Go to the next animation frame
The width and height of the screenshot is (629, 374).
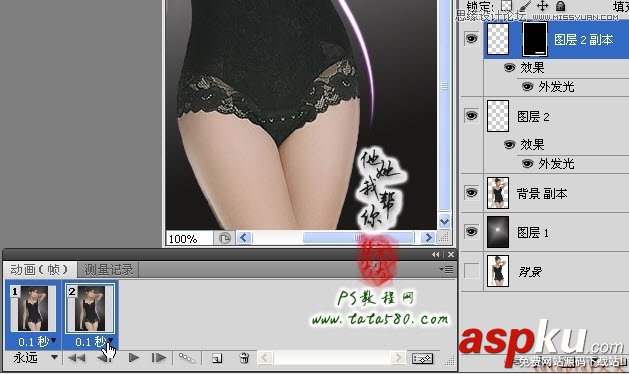pyautogui.click(x=159, y=358)
